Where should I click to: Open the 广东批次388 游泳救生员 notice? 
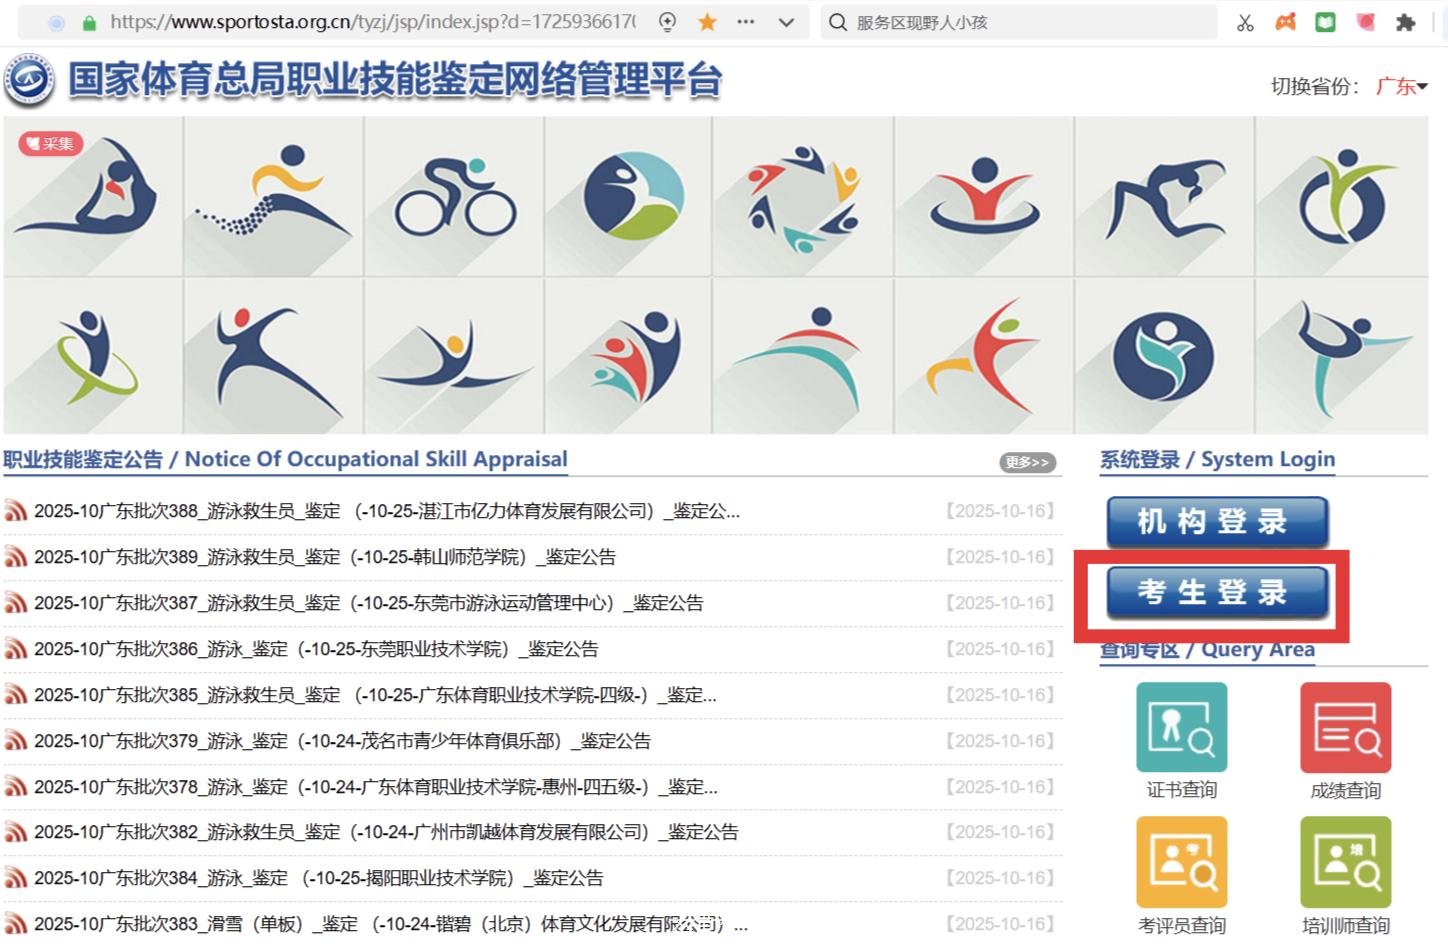point(386,511)
